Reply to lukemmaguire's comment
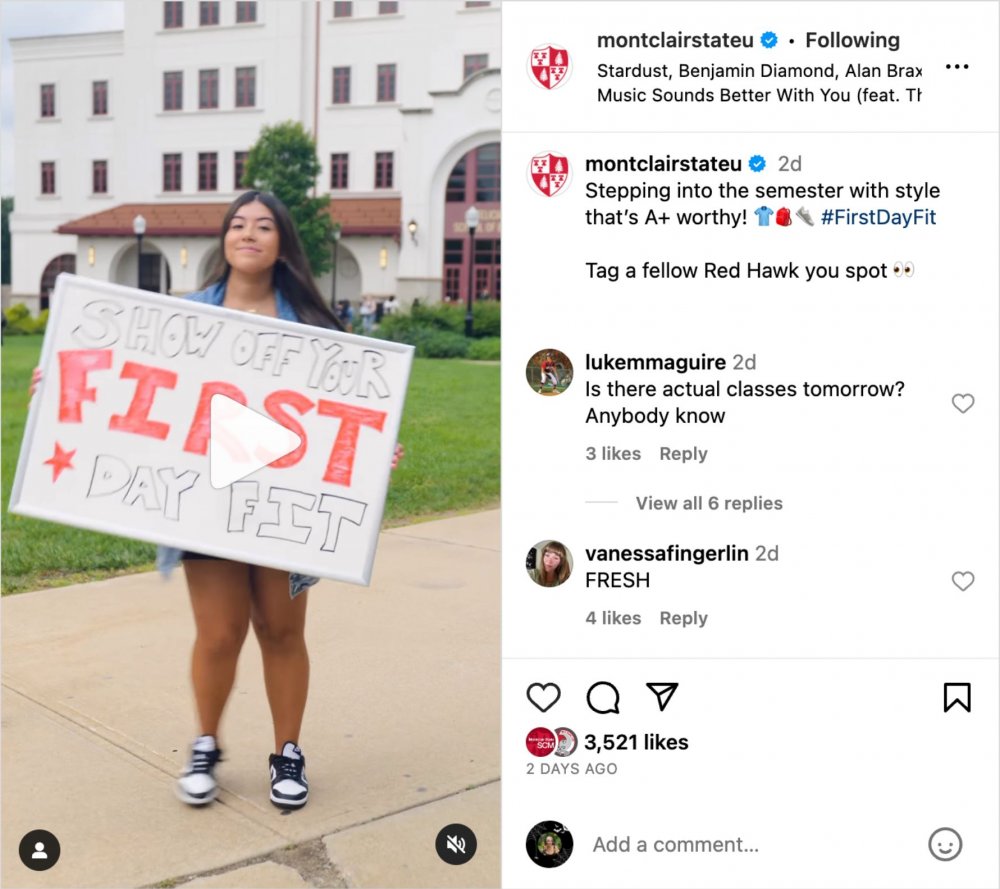Screen dimensions: 1000x889 683,454
